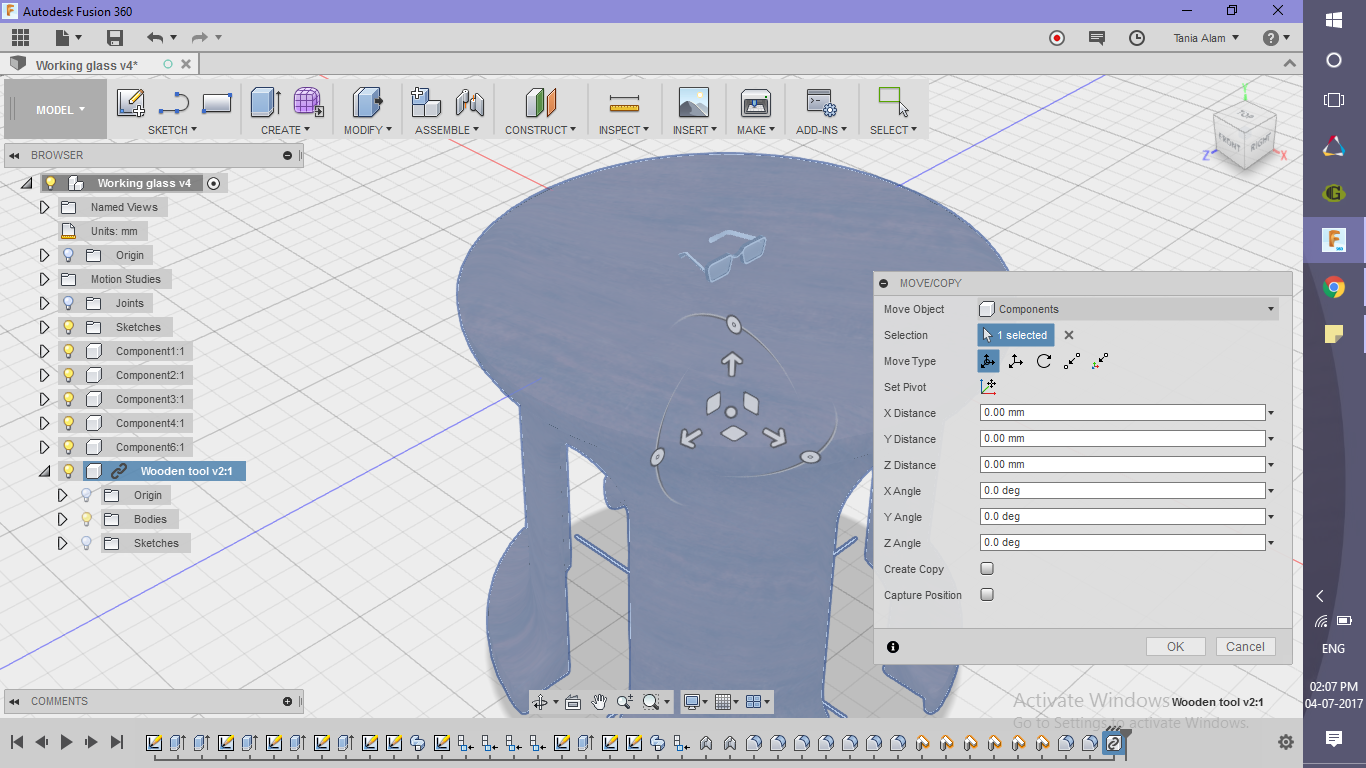Open the Help question mark menu
Viewport: 1366px width, 768px height.
coord(1276,38)
